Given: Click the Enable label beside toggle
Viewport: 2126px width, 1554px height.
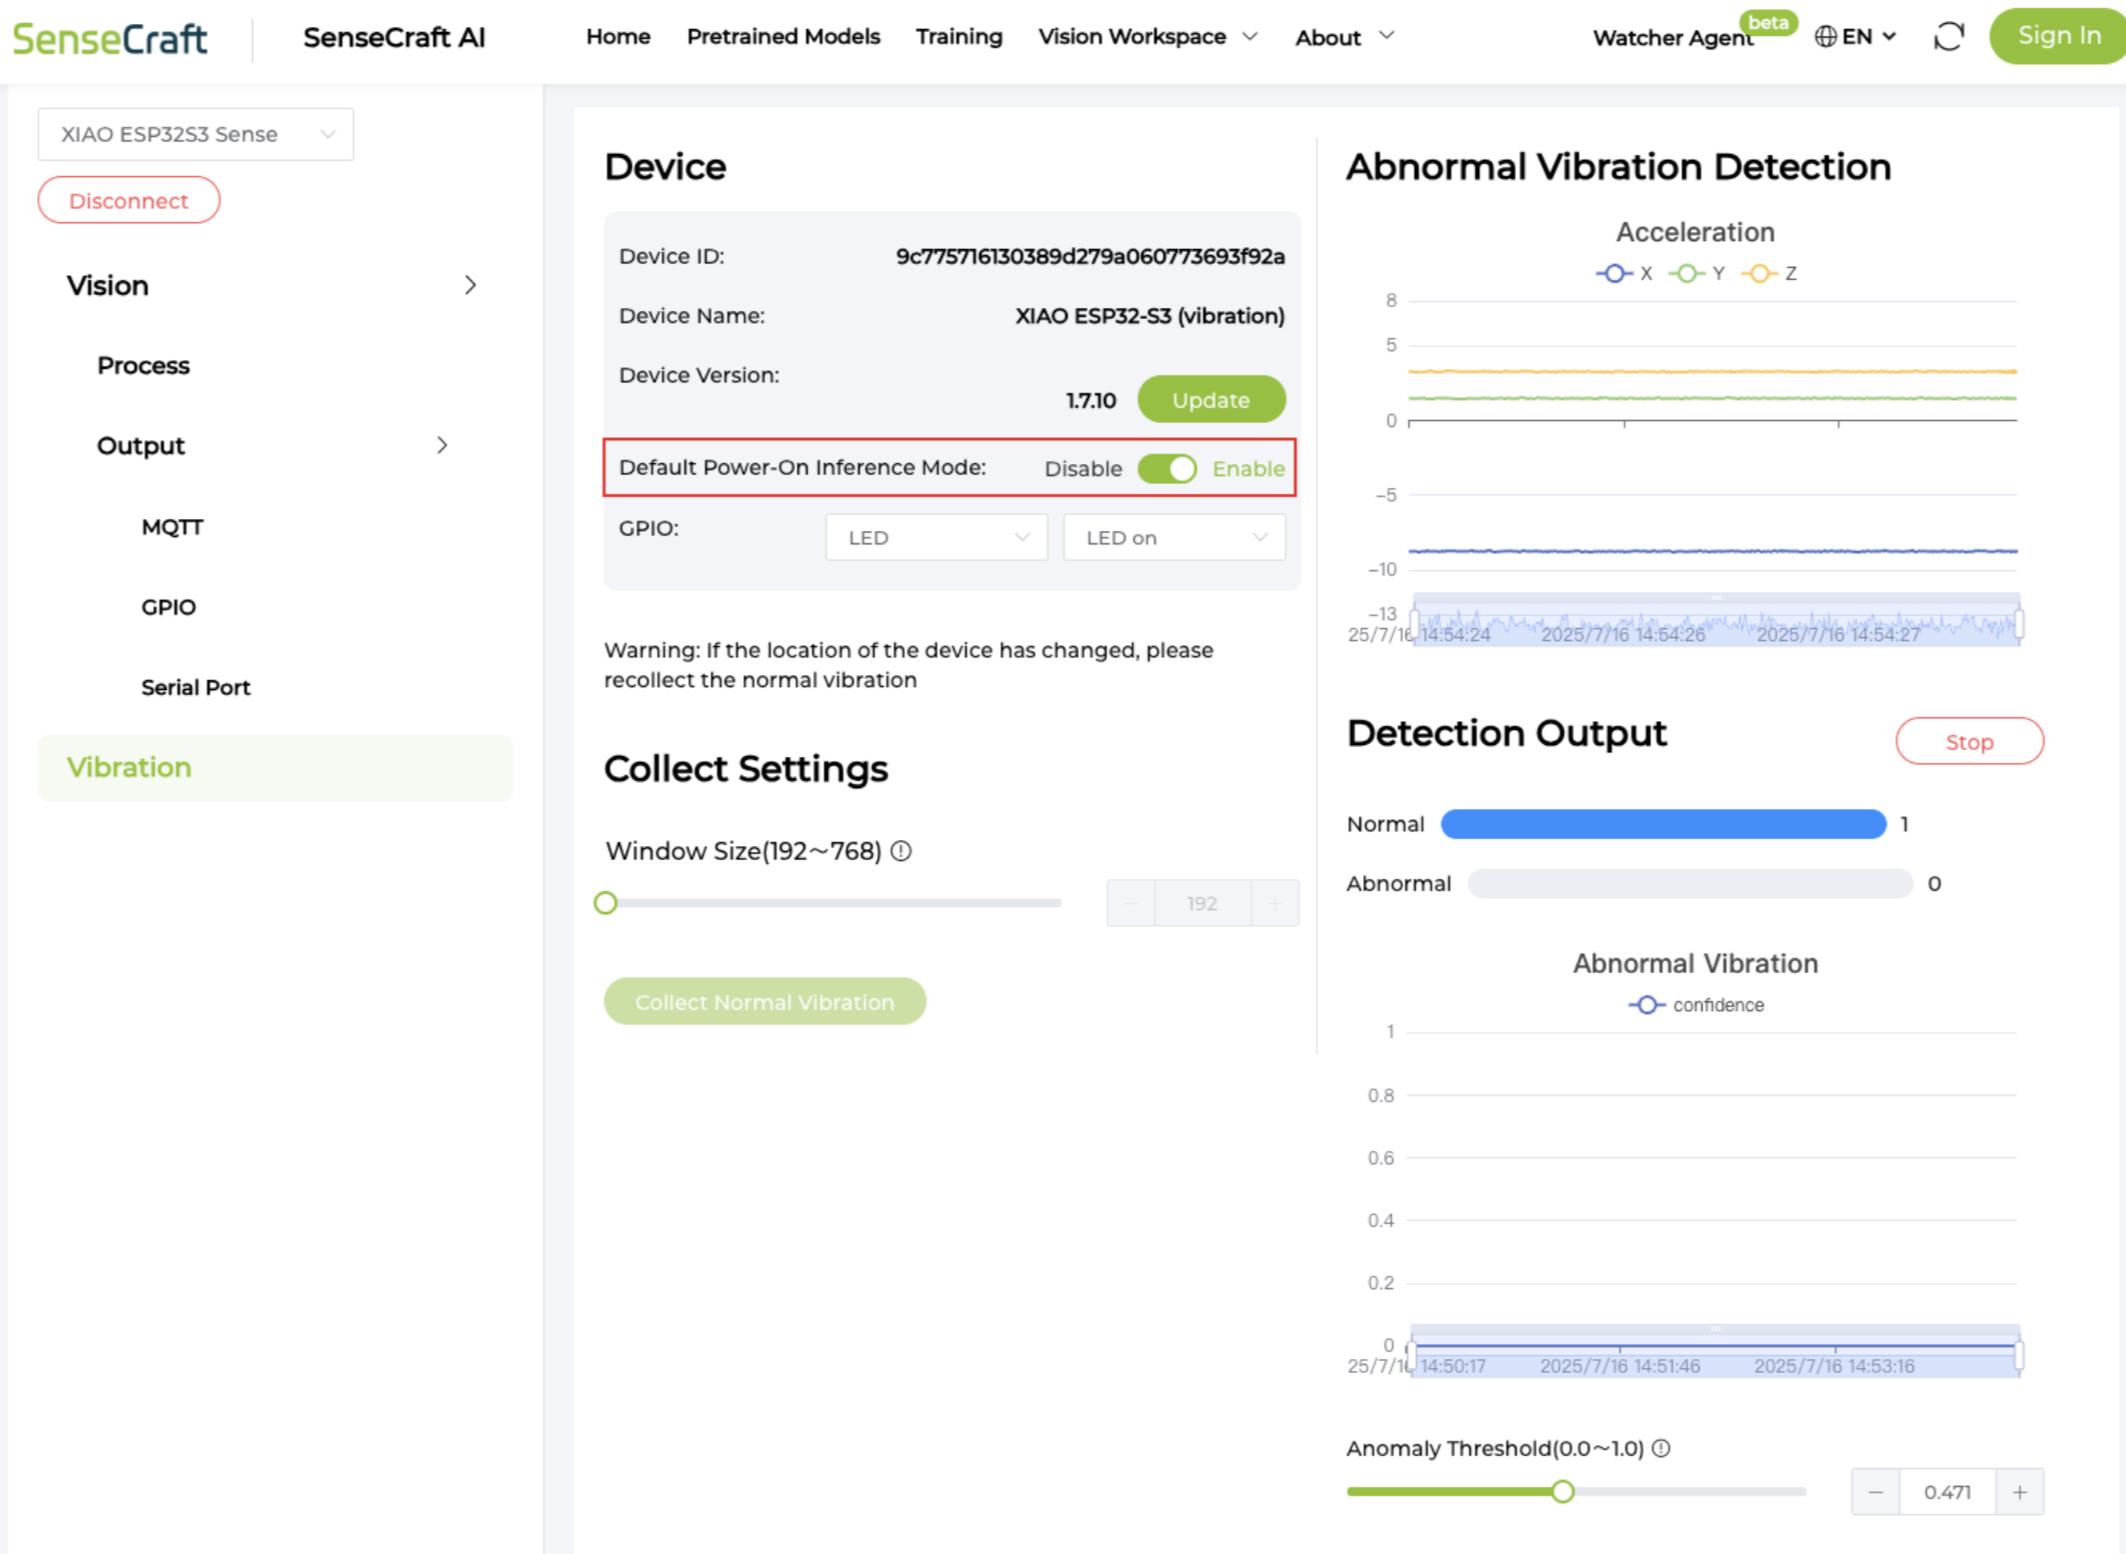Looking at the screenshot, I should point(1248,469).
